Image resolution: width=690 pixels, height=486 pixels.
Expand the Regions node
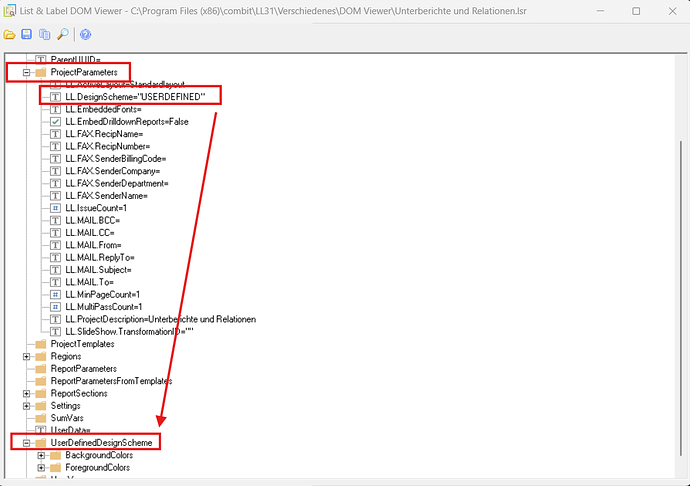tap(26, 356)
